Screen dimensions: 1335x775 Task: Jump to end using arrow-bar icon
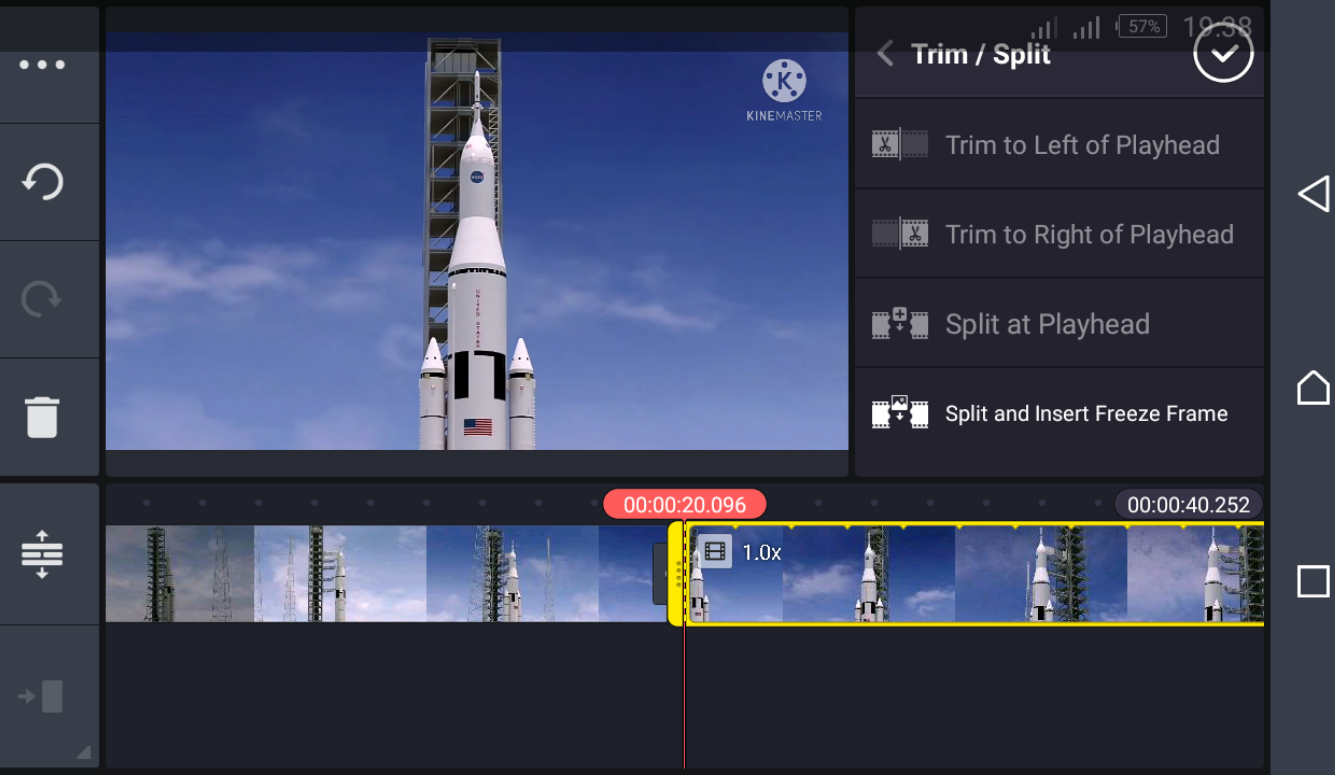tap(42, 697)
